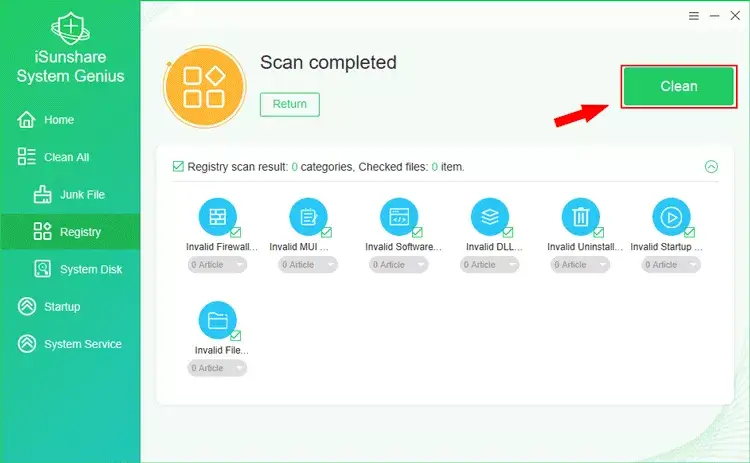Click the Invalid MUI notepad icon
Image resolution: width=750 pixels, height=463 pixels.
[309, 217]
